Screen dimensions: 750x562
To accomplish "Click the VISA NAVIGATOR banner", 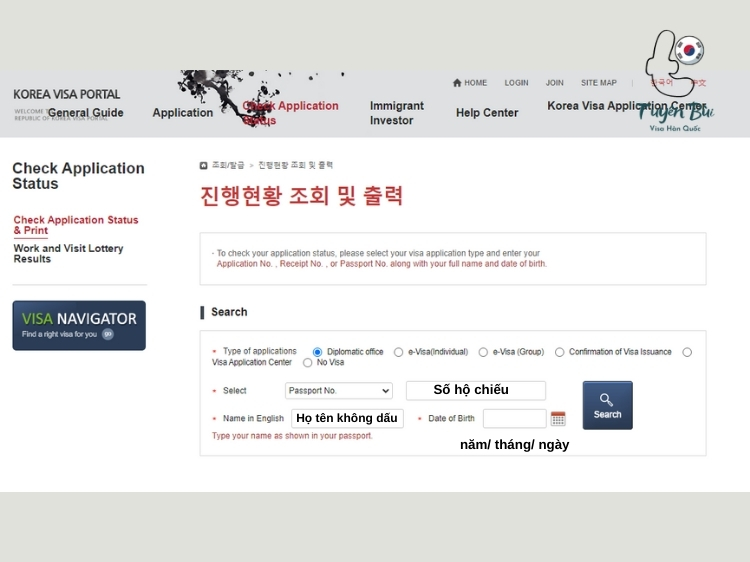I will pyautogui.click(x=79, y=325).
